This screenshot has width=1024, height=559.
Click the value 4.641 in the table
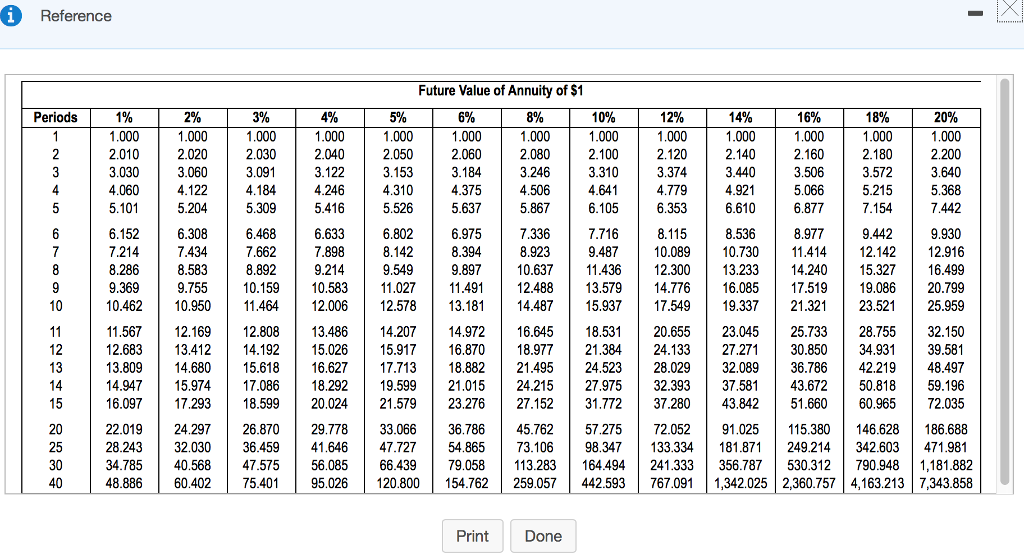click(603, 191)
